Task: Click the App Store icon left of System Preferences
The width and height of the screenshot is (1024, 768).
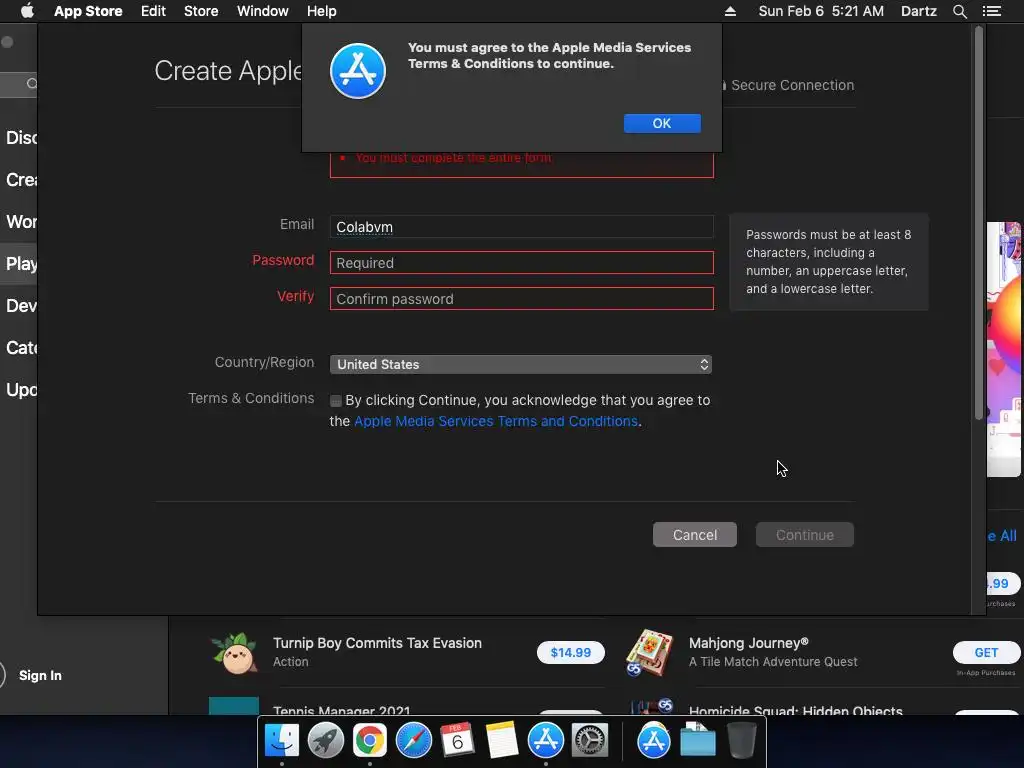Action: pos(545,741)
